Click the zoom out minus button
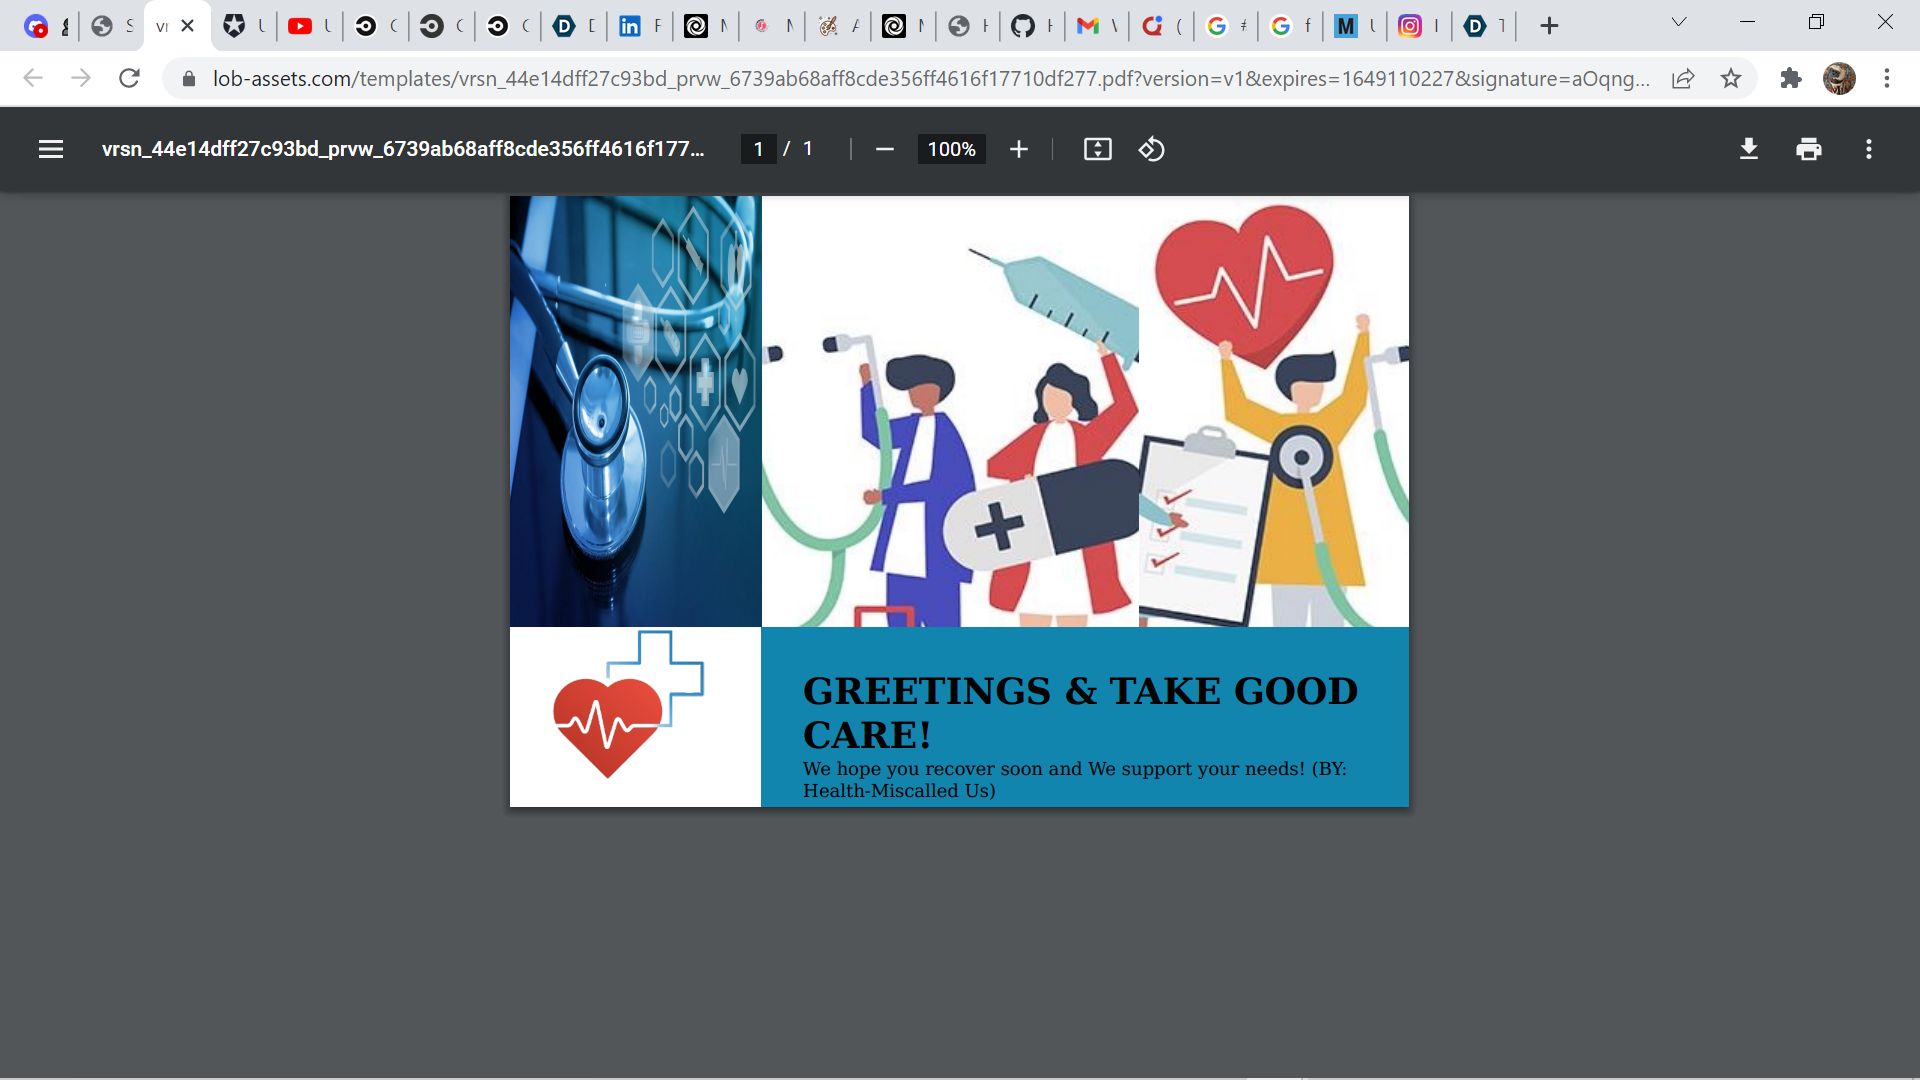 884,149
